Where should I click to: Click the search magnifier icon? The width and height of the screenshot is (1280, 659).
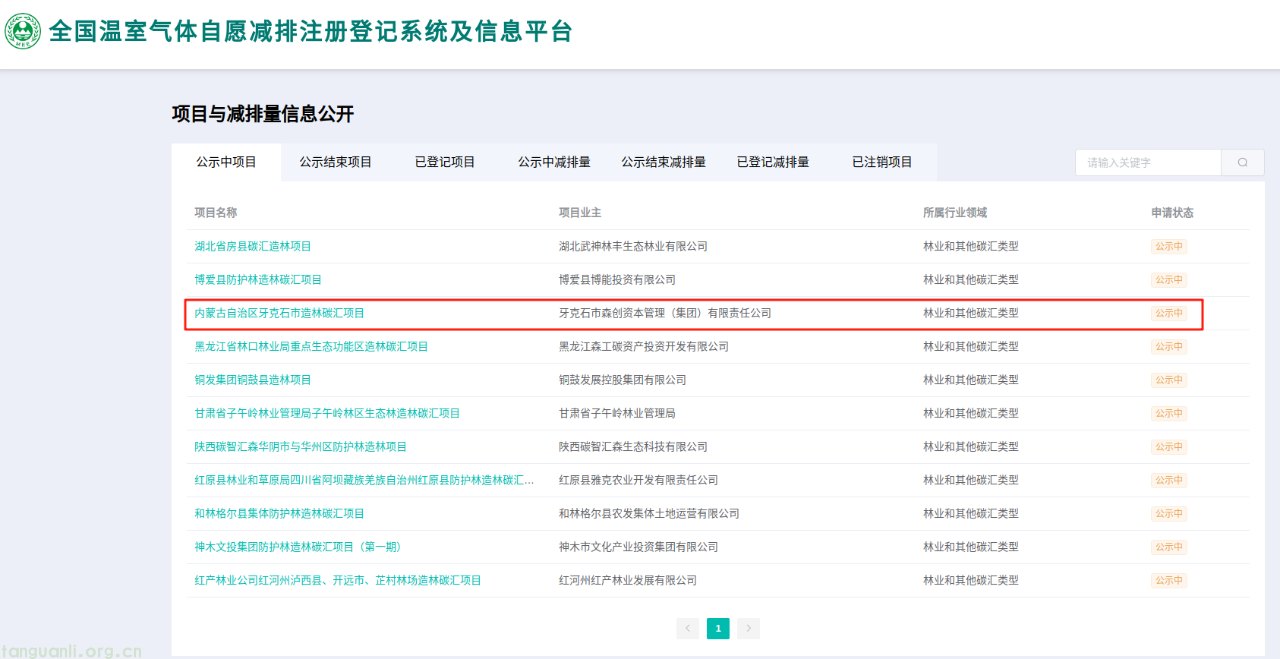click(x=1241, y=161)
